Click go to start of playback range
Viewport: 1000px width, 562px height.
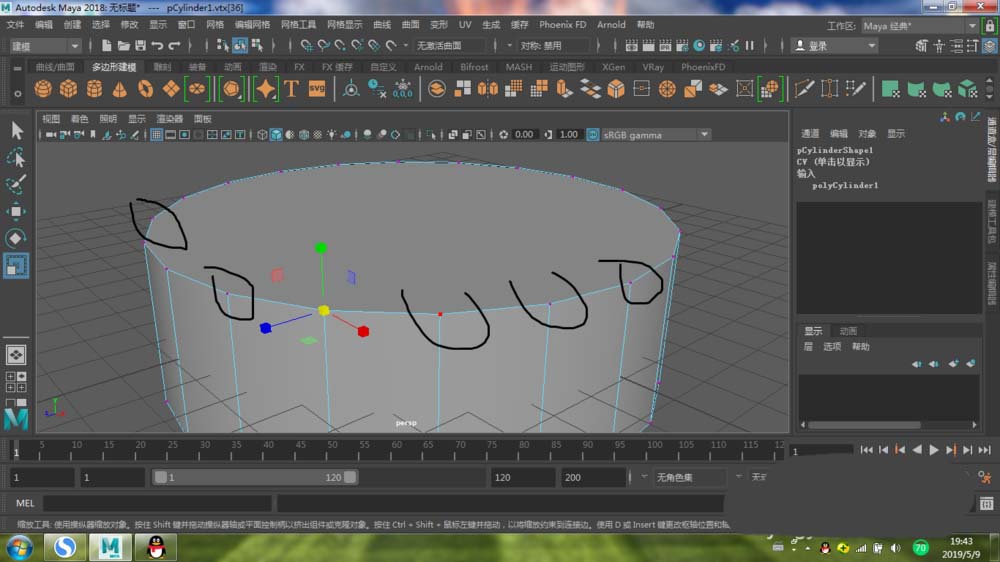(866, 450)
